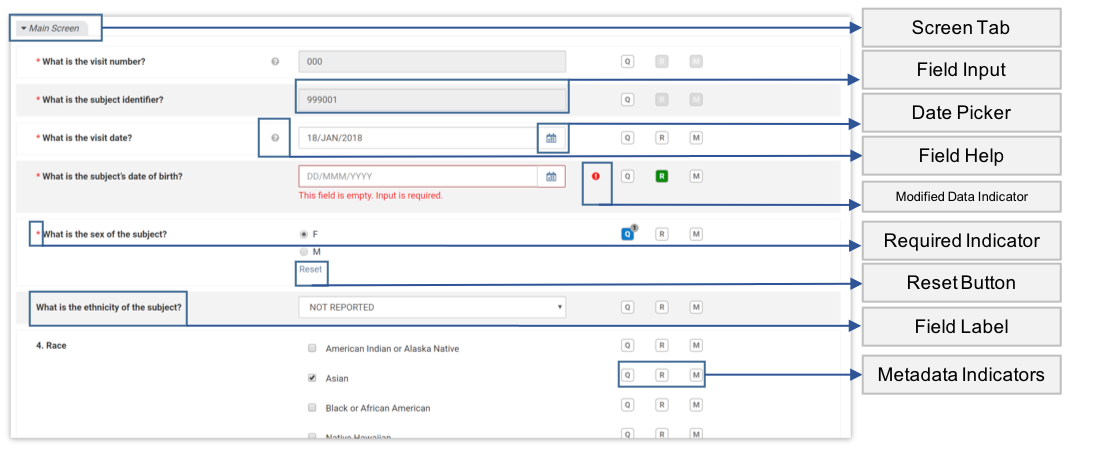Click Q indicator on visit number row
This screenshot has width=1093, height=460.
(x=627, y=61)
